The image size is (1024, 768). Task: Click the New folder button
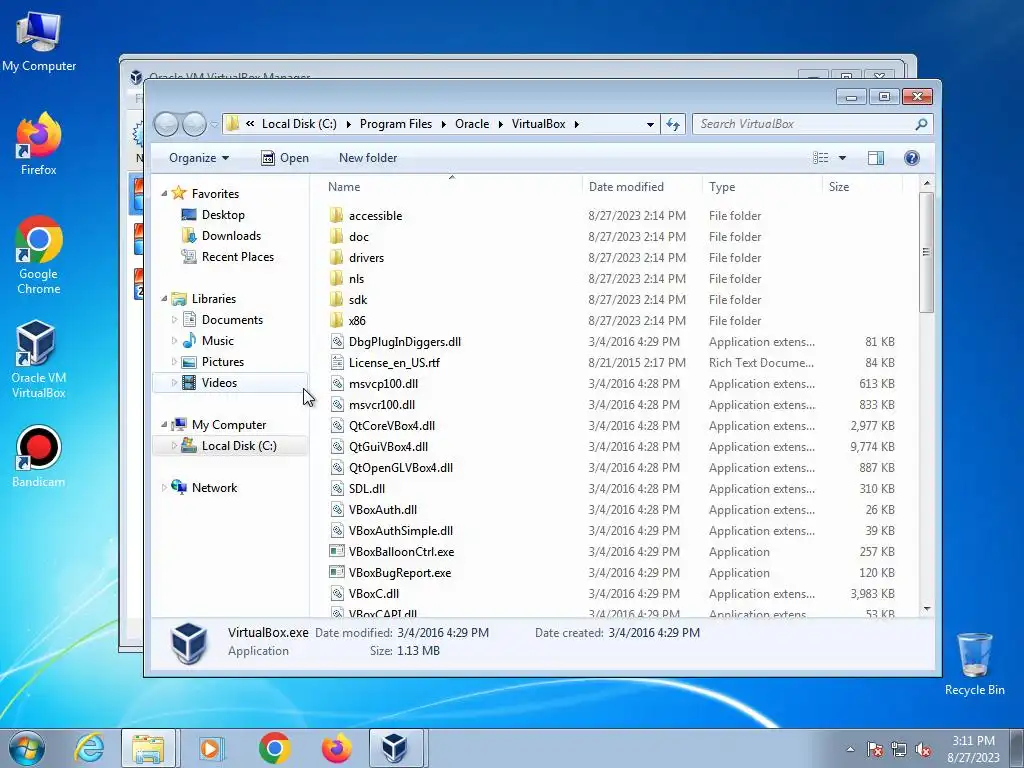click(368, 158)
